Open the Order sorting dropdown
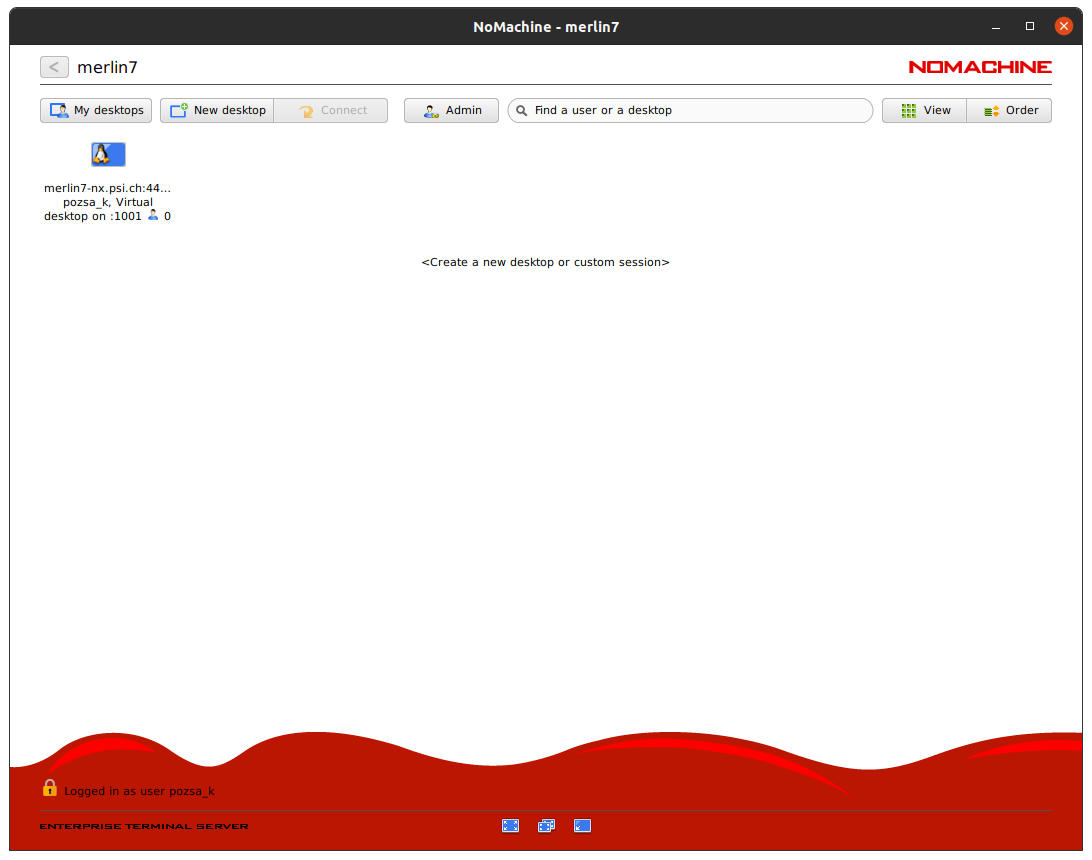The image size is (1092, 860). (x=1009, y=110)
